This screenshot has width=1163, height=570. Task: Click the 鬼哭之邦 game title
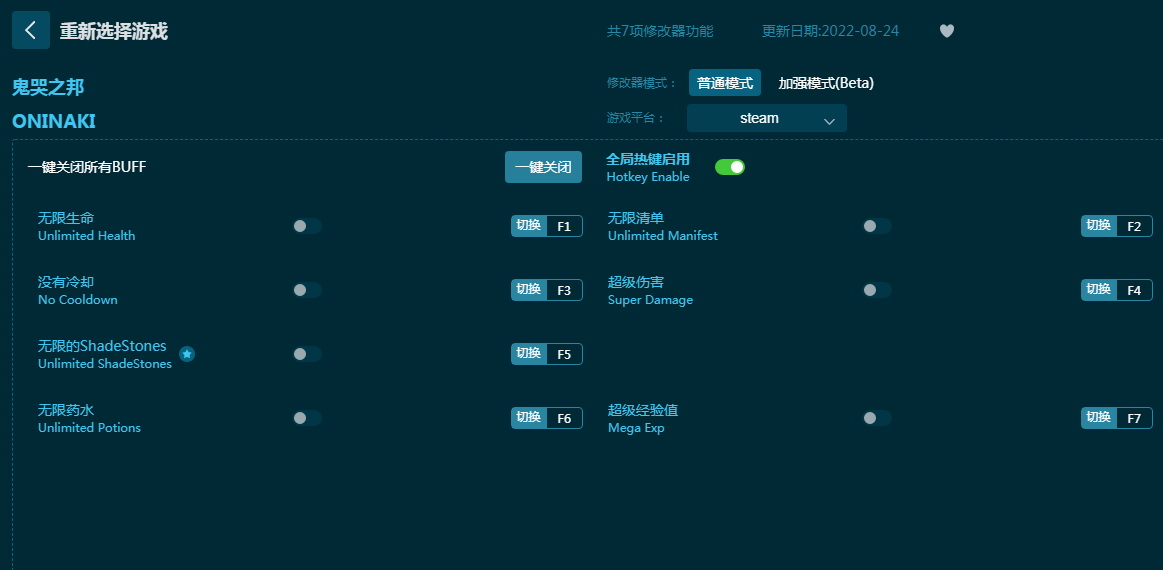(48, 88)
